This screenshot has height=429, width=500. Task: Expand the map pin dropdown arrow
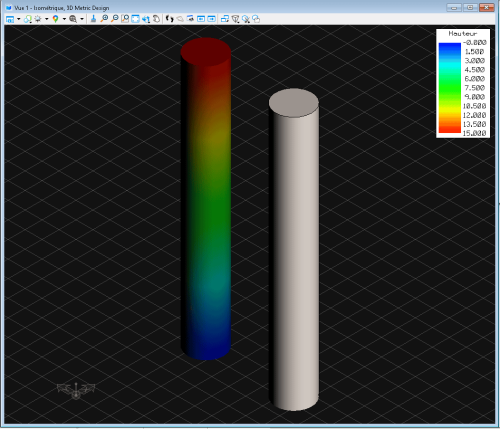click(x=64, y=19)
